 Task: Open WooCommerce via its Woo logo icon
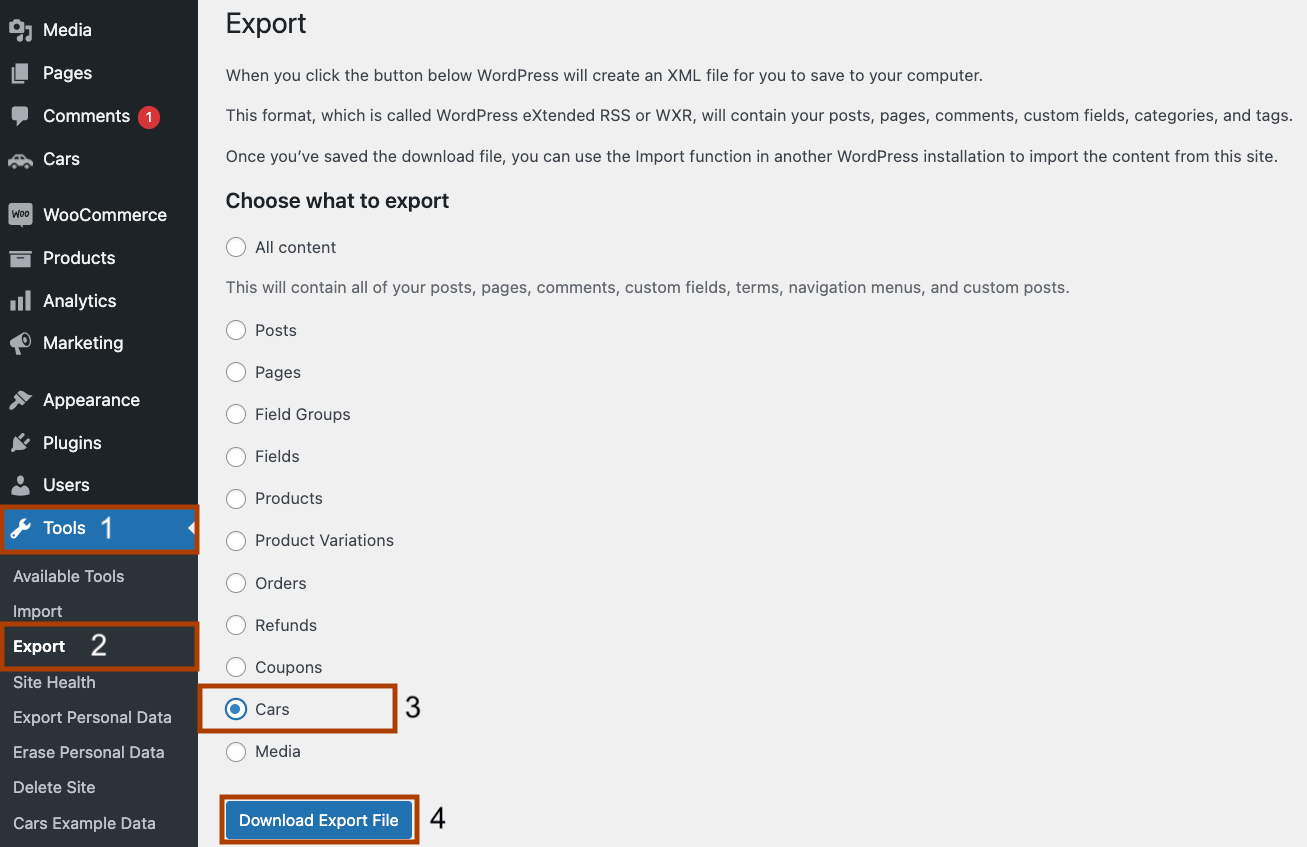coord(21,214)
